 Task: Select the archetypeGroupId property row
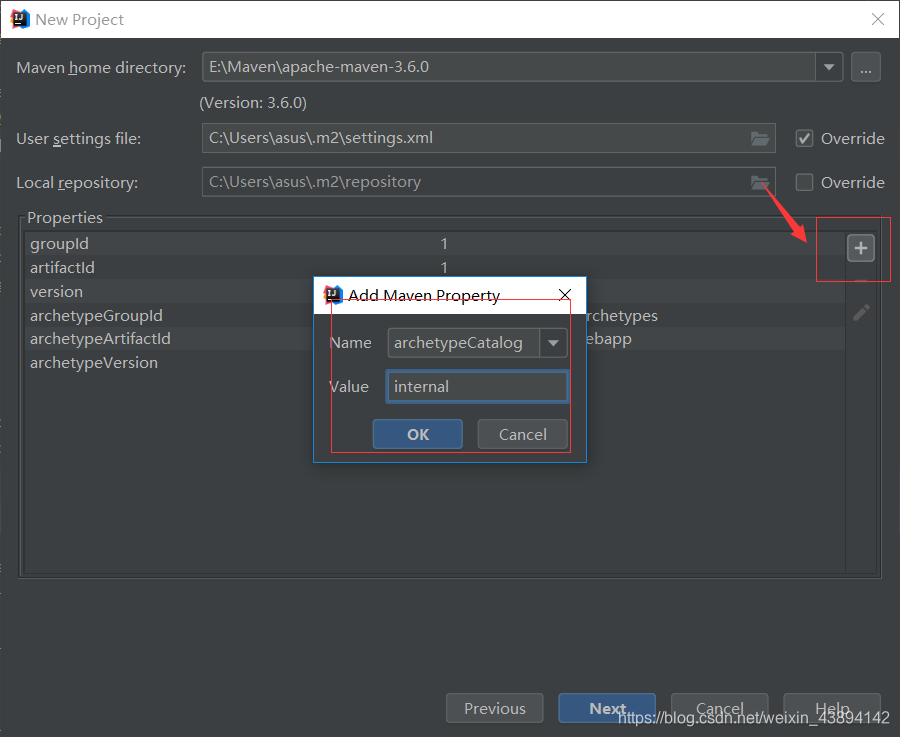pyautogui.click(x=435, y=316)
